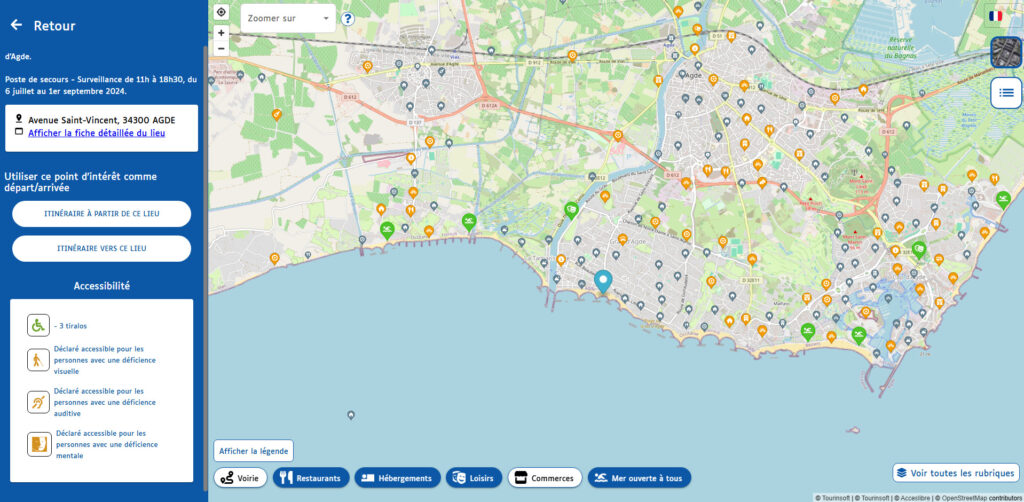1024x502 pixels.
Task: Open the Zoomer sur dropdown
Action: 288,18
